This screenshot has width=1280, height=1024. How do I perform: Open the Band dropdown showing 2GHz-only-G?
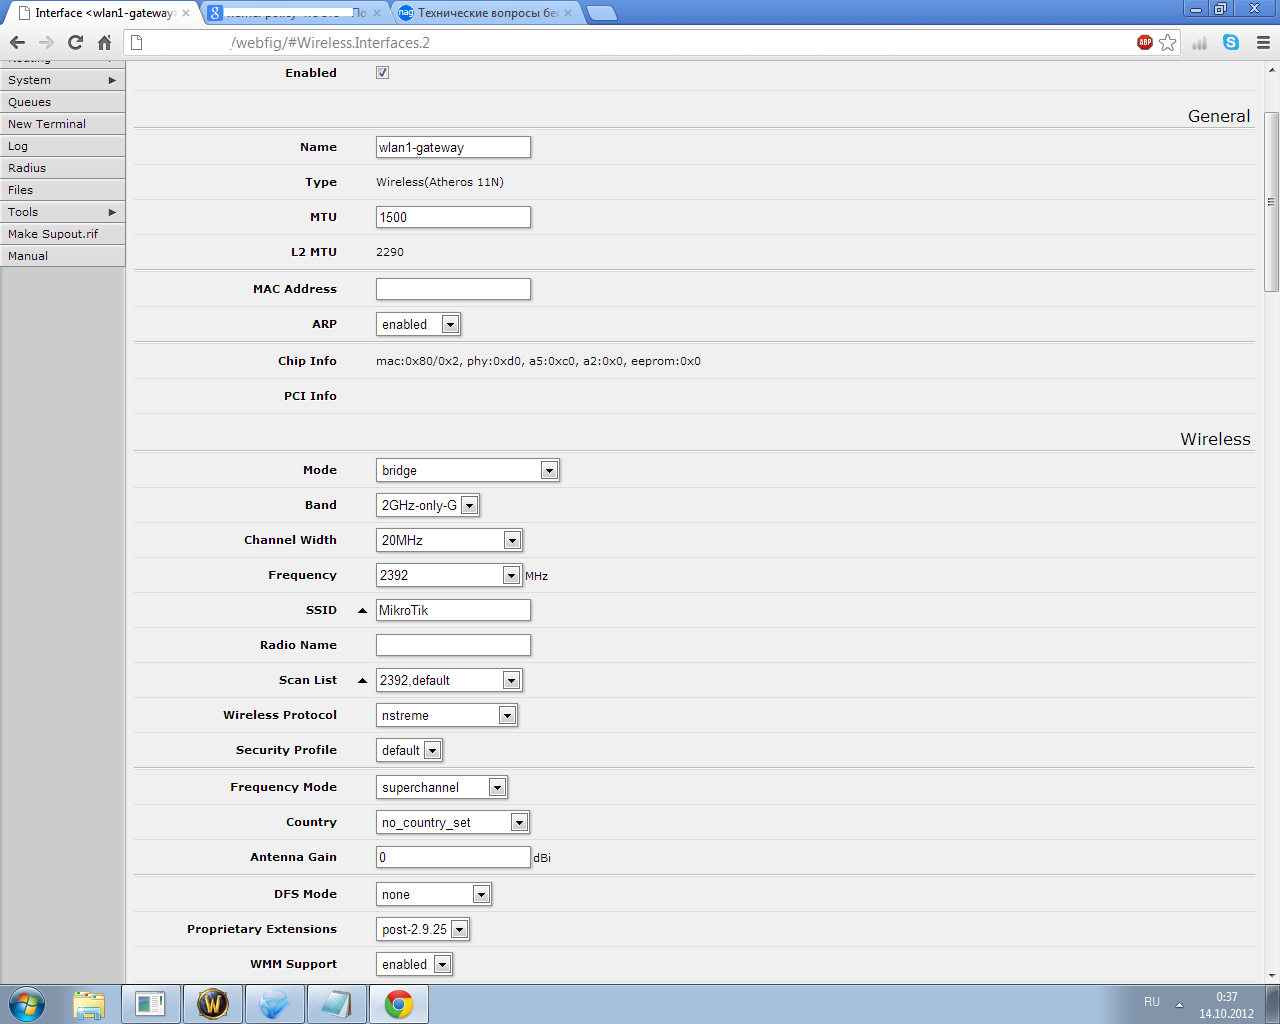[427, 505]
